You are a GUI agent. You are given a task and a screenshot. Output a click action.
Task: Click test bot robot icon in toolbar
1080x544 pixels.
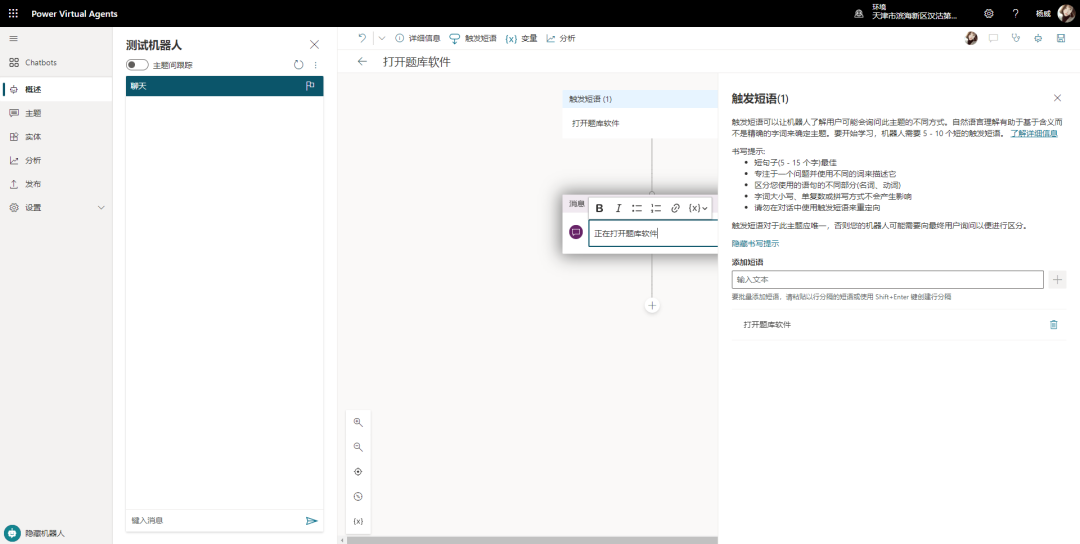(x=1038, y=39)
